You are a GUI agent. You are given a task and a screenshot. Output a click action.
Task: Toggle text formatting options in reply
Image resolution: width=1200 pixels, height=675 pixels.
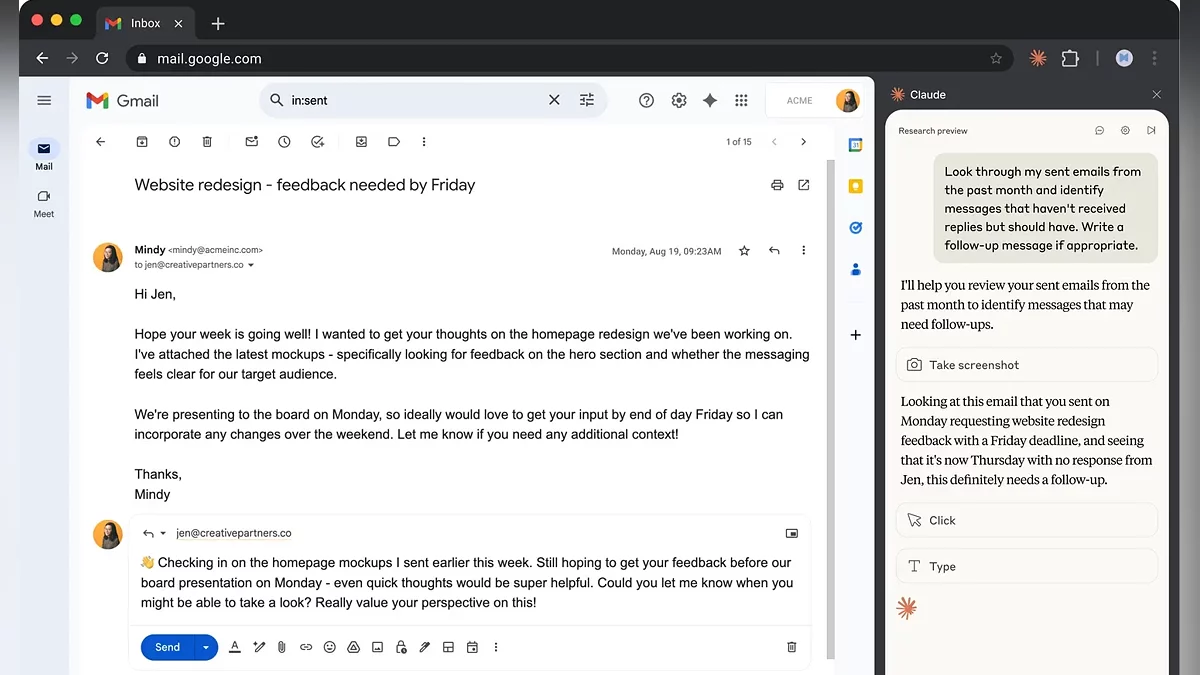235,647
